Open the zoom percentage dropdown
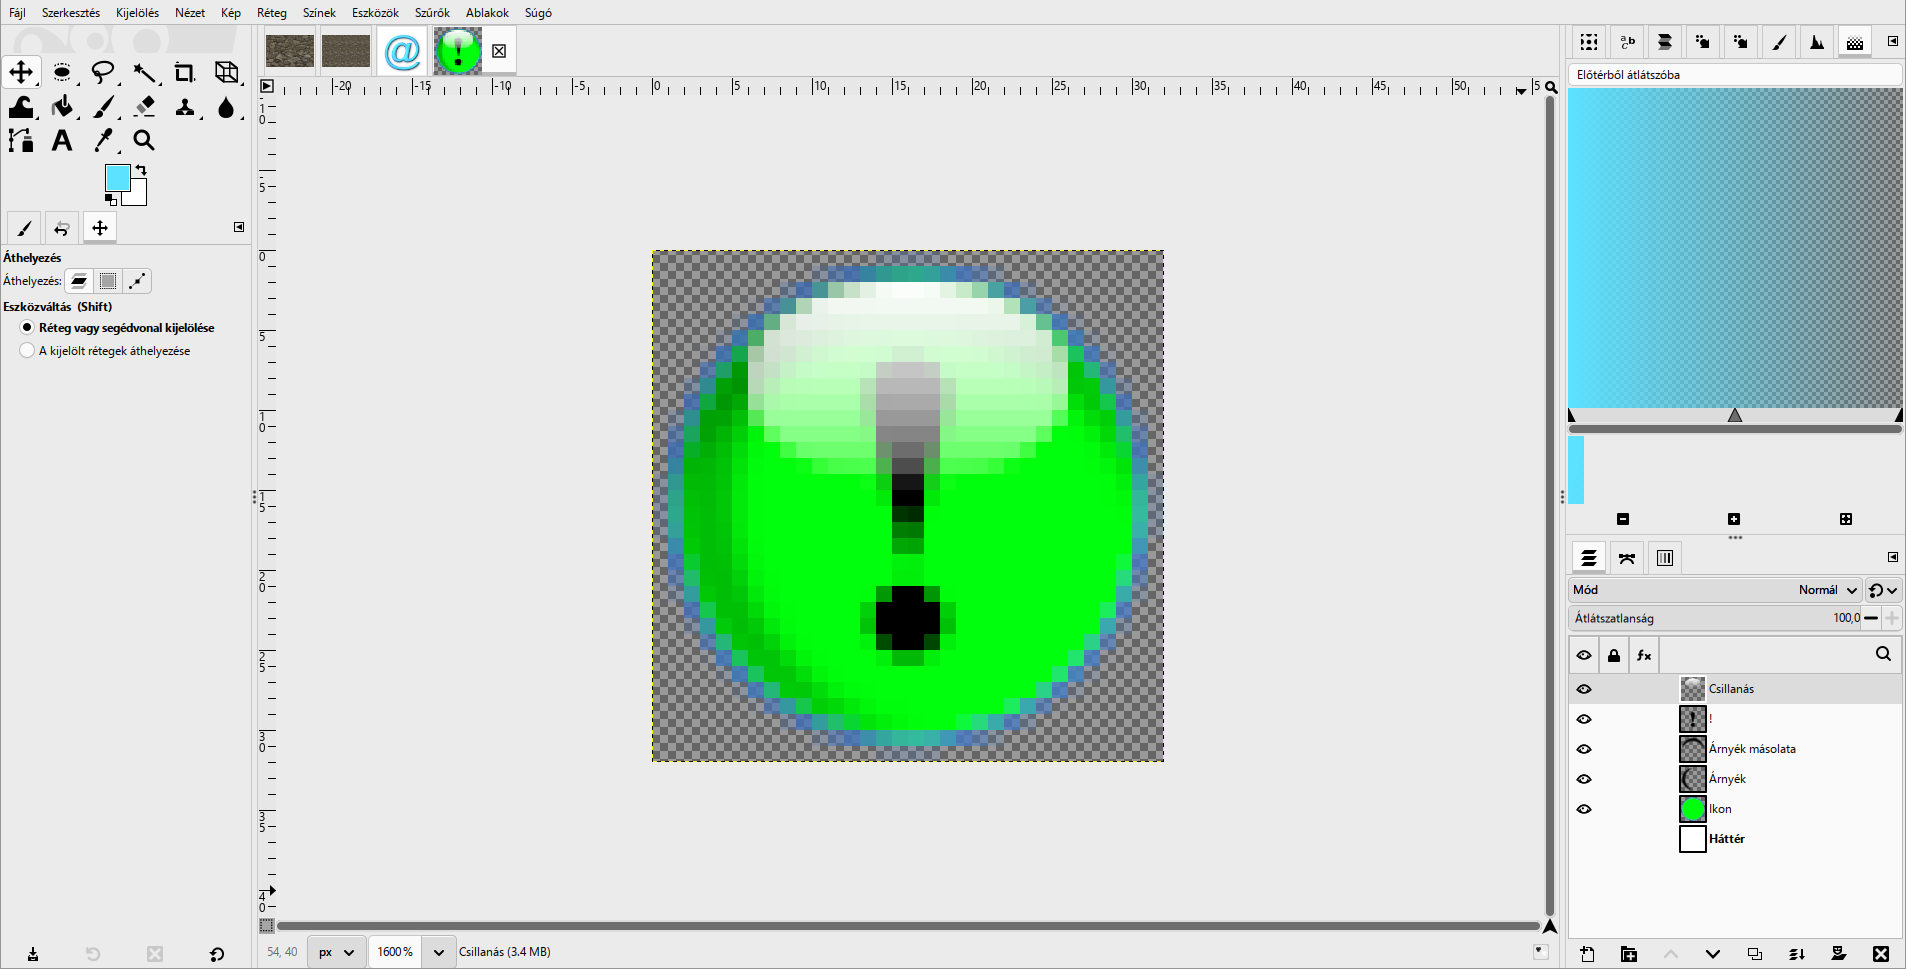The image size is (1906, 969). (439, 952)
